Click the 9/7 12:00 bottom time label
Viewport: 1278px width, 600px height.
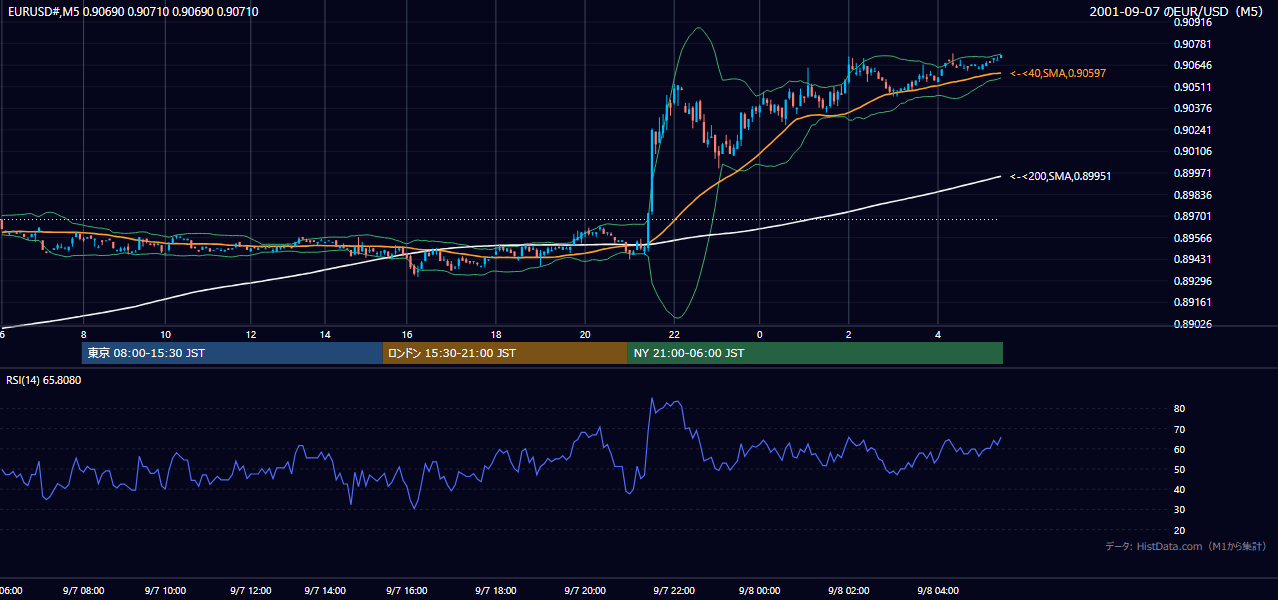click(x=250, y=591)
